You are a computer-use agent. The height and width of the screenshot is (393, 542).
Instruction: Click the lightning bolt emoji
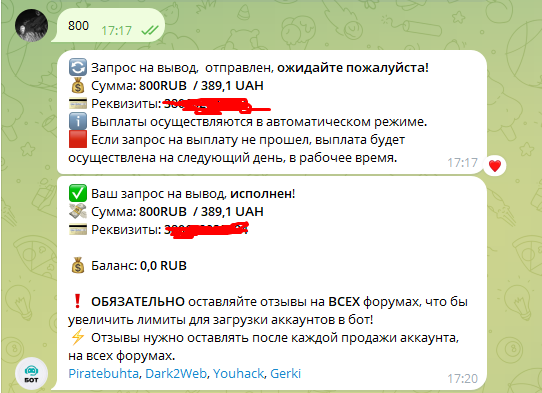point(77,337)
